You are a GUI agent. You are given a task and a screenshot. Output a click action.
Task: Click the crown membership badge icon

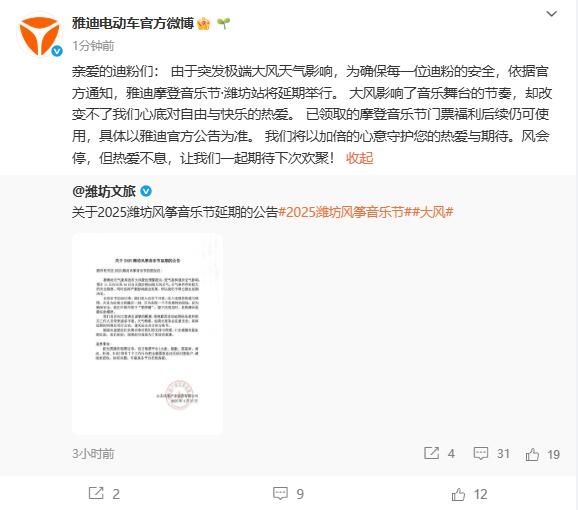204,24
